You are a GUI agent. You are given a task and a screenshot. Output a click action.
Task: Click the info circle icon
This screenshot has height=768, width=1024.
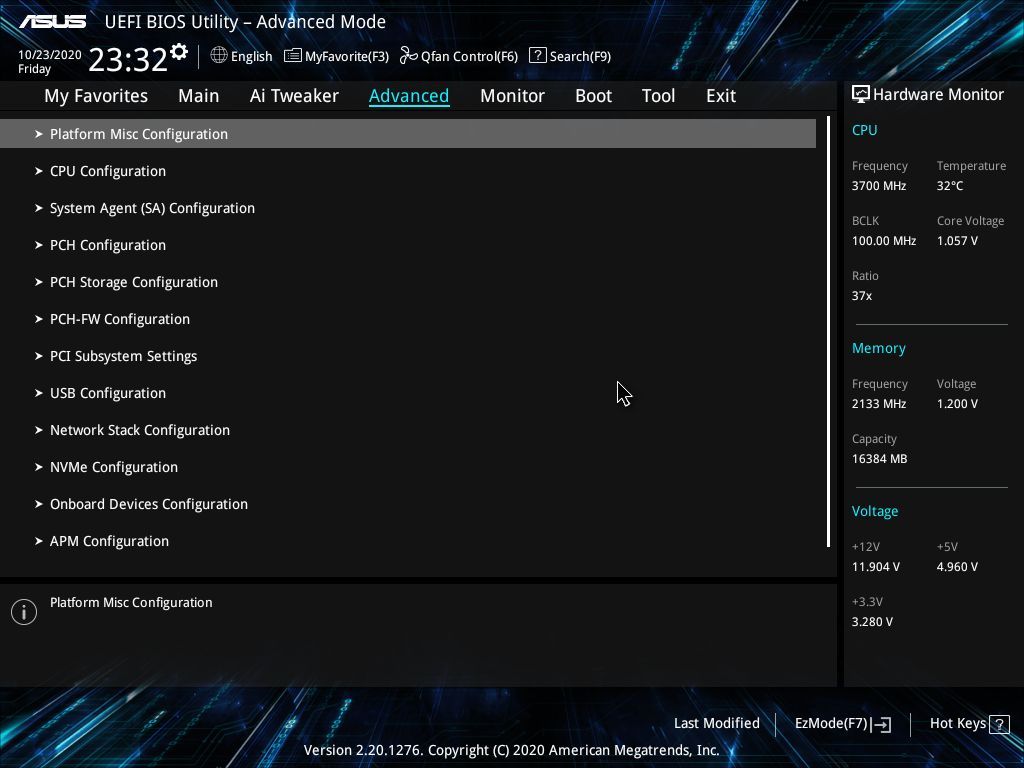coord(24,612)
